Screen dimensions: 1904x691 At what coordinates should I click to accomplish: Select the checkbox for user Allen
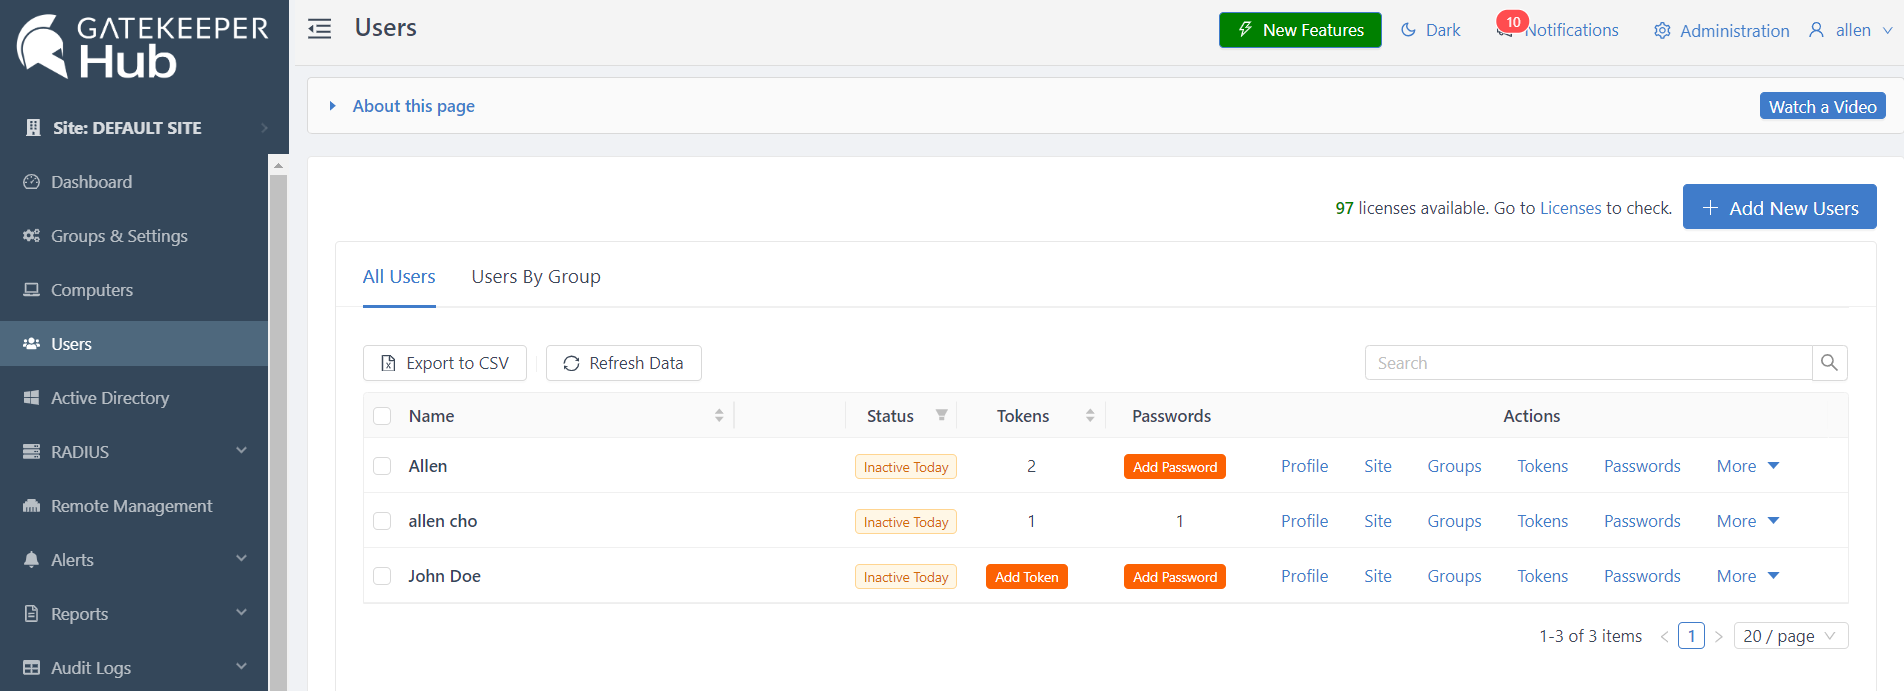382,466
